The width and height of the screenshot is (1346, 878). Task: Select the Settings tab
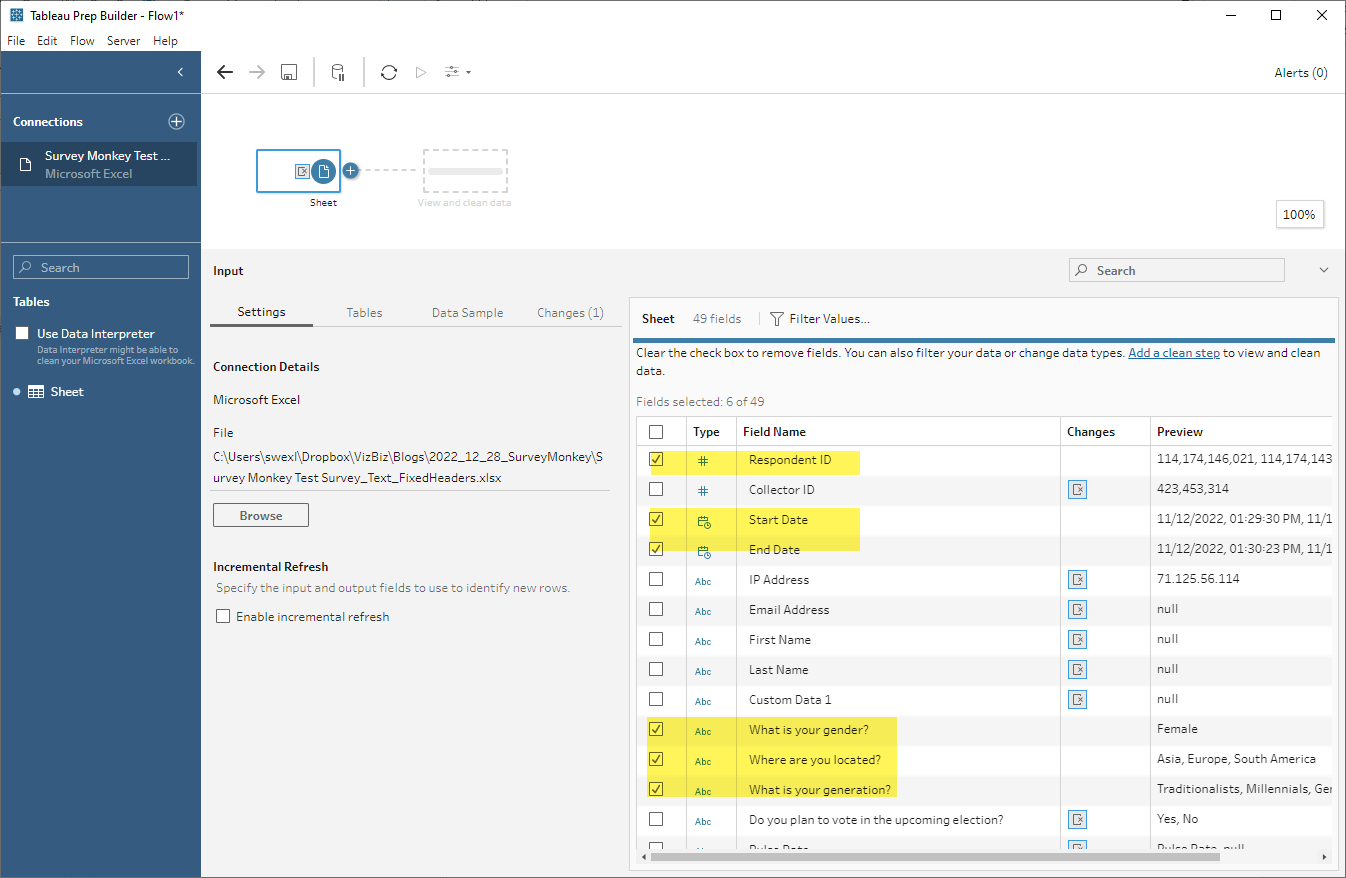(261, 312)
